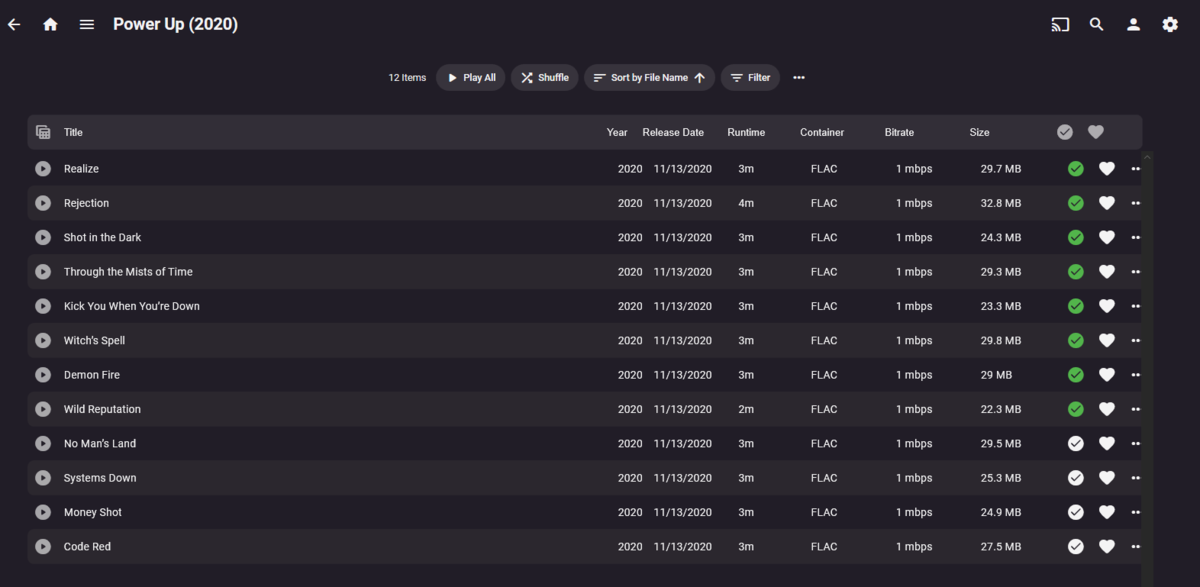Open Sort by File Name options
The width and height of the screenshot is (1200, 587).
[649, 77]
